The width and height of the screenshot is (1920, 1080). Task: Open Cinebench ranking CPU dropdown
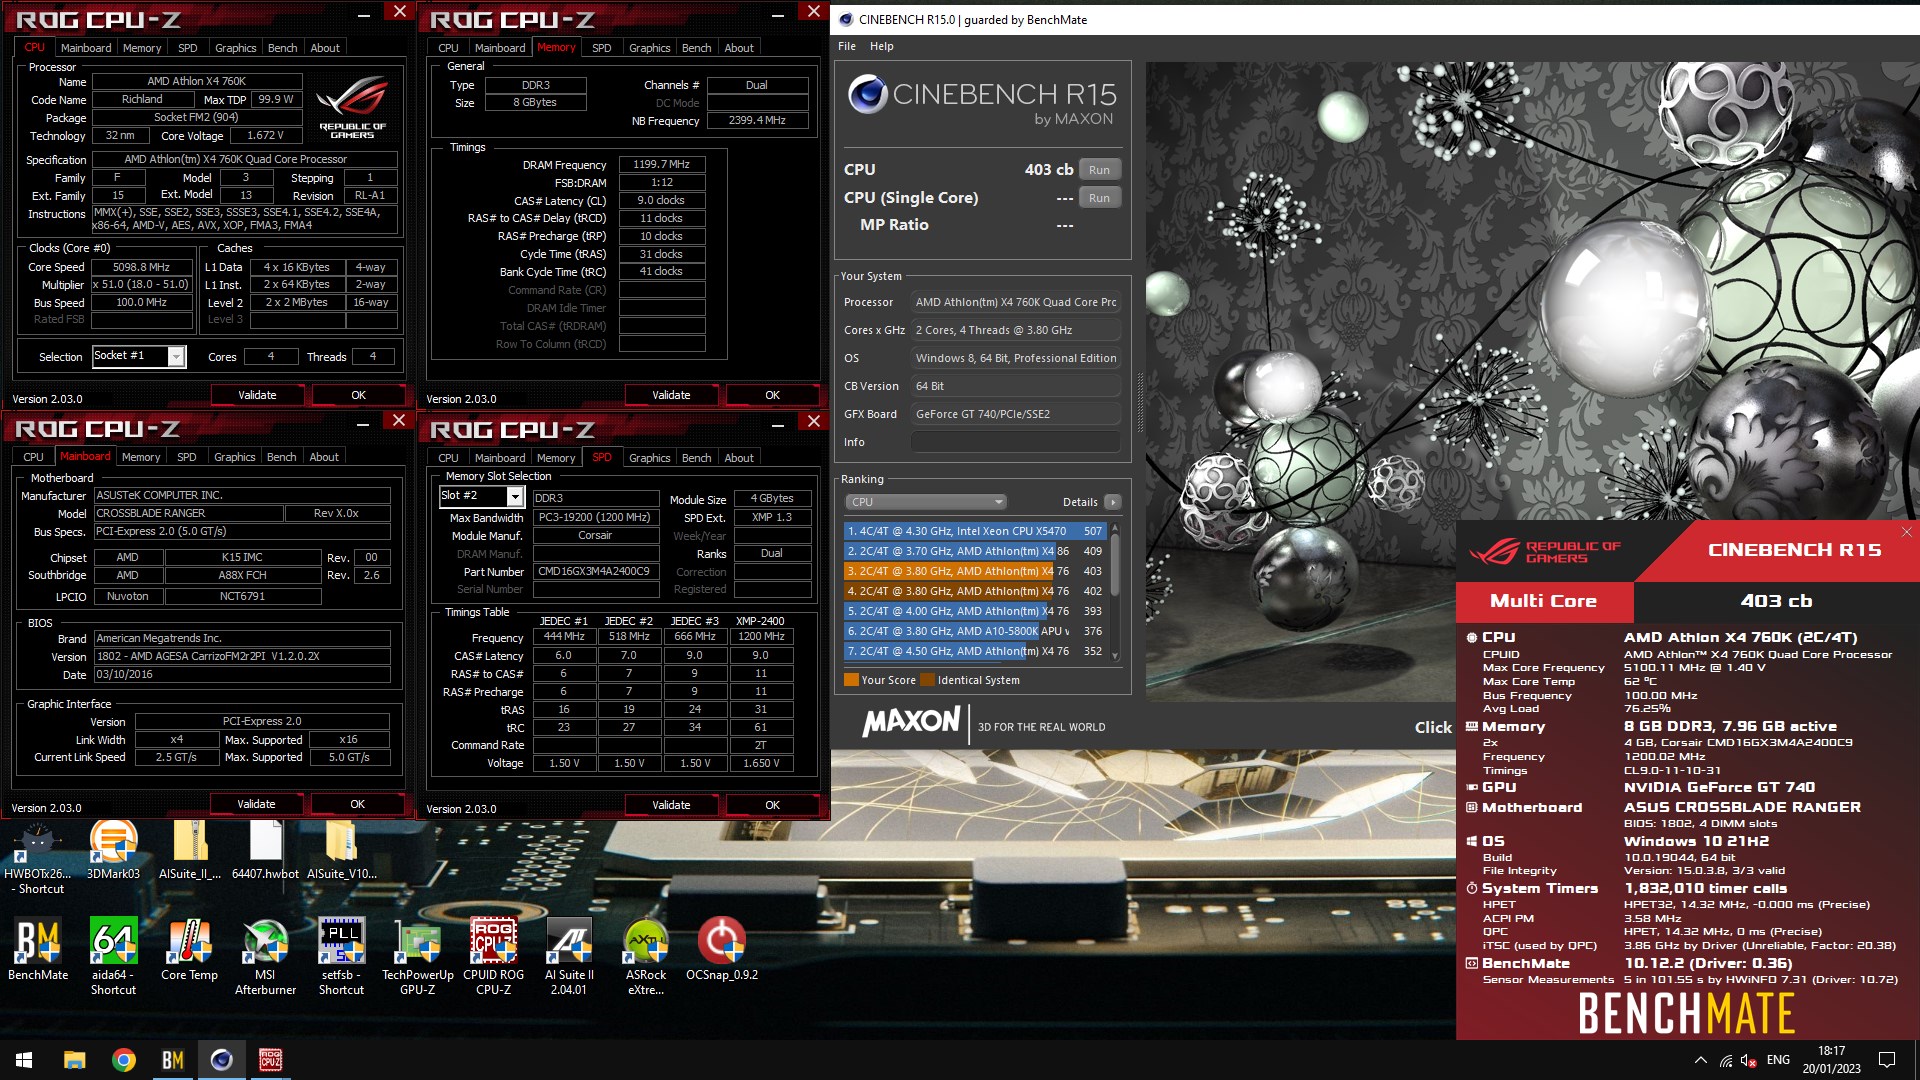pyautogui.click(x=925, y=502)
